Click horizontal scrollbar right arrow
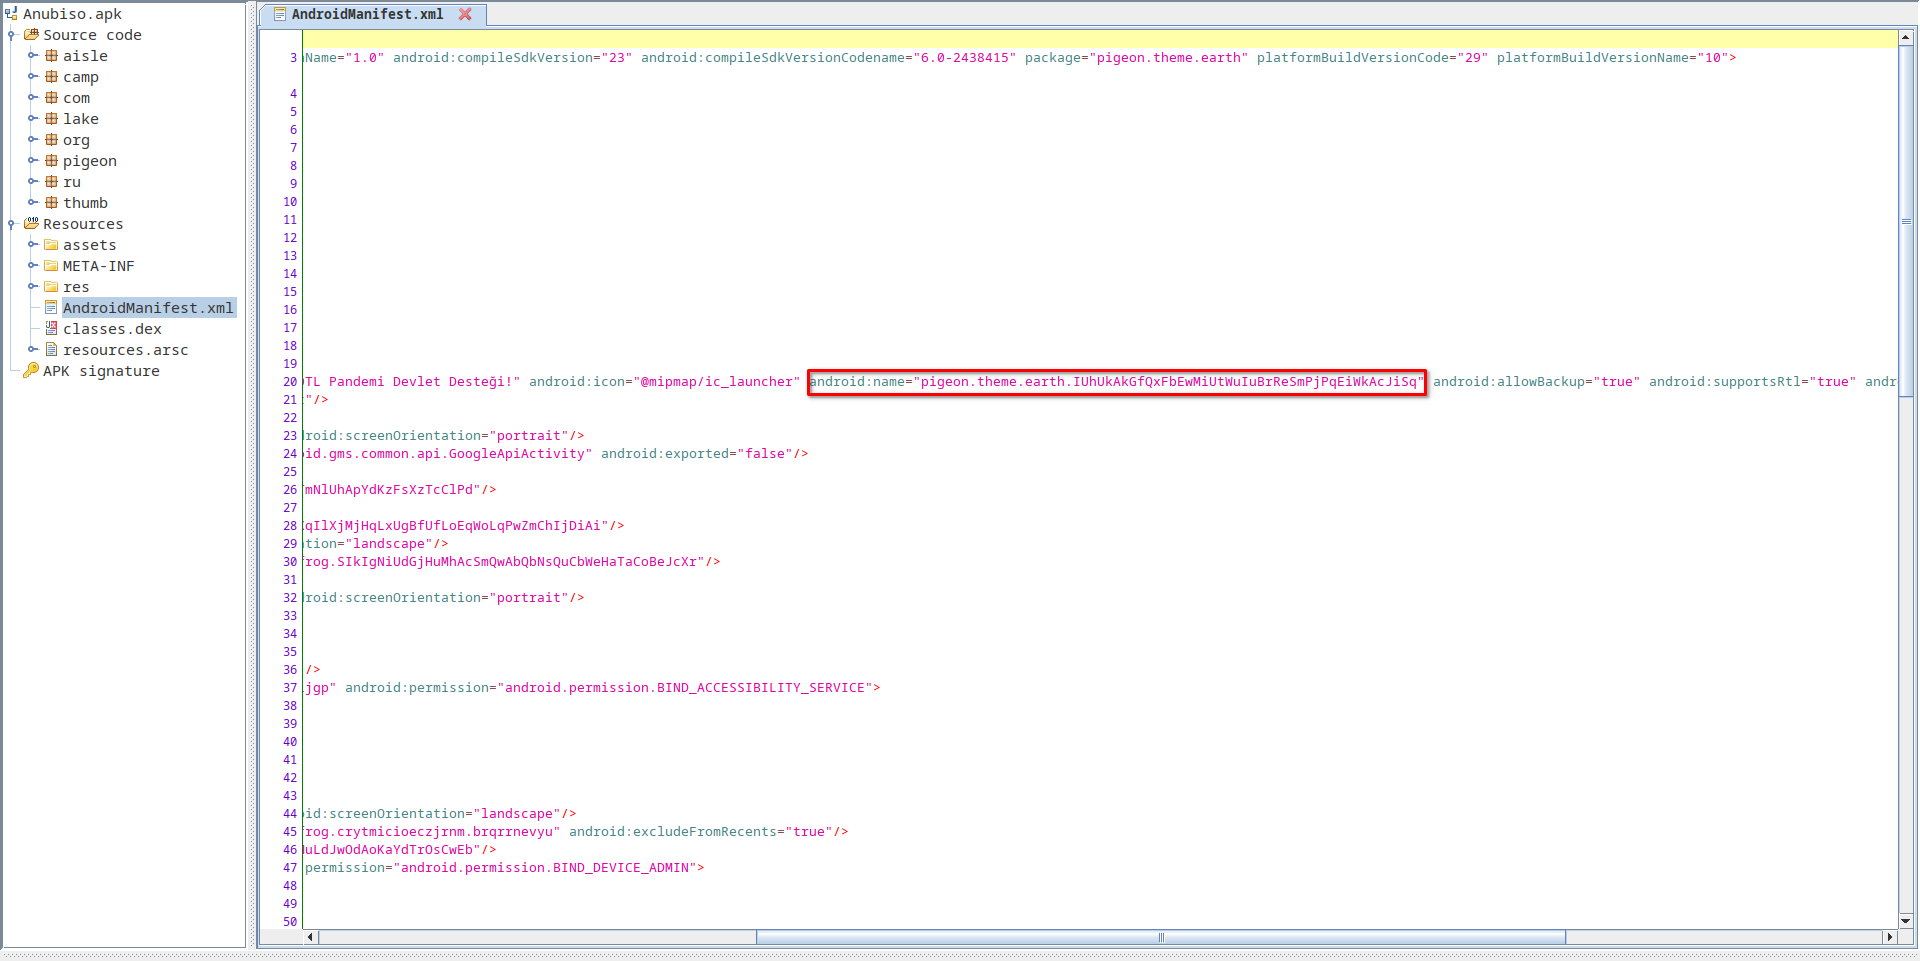Screen dimensions: 1920x961 click(x=1888, y=937)
